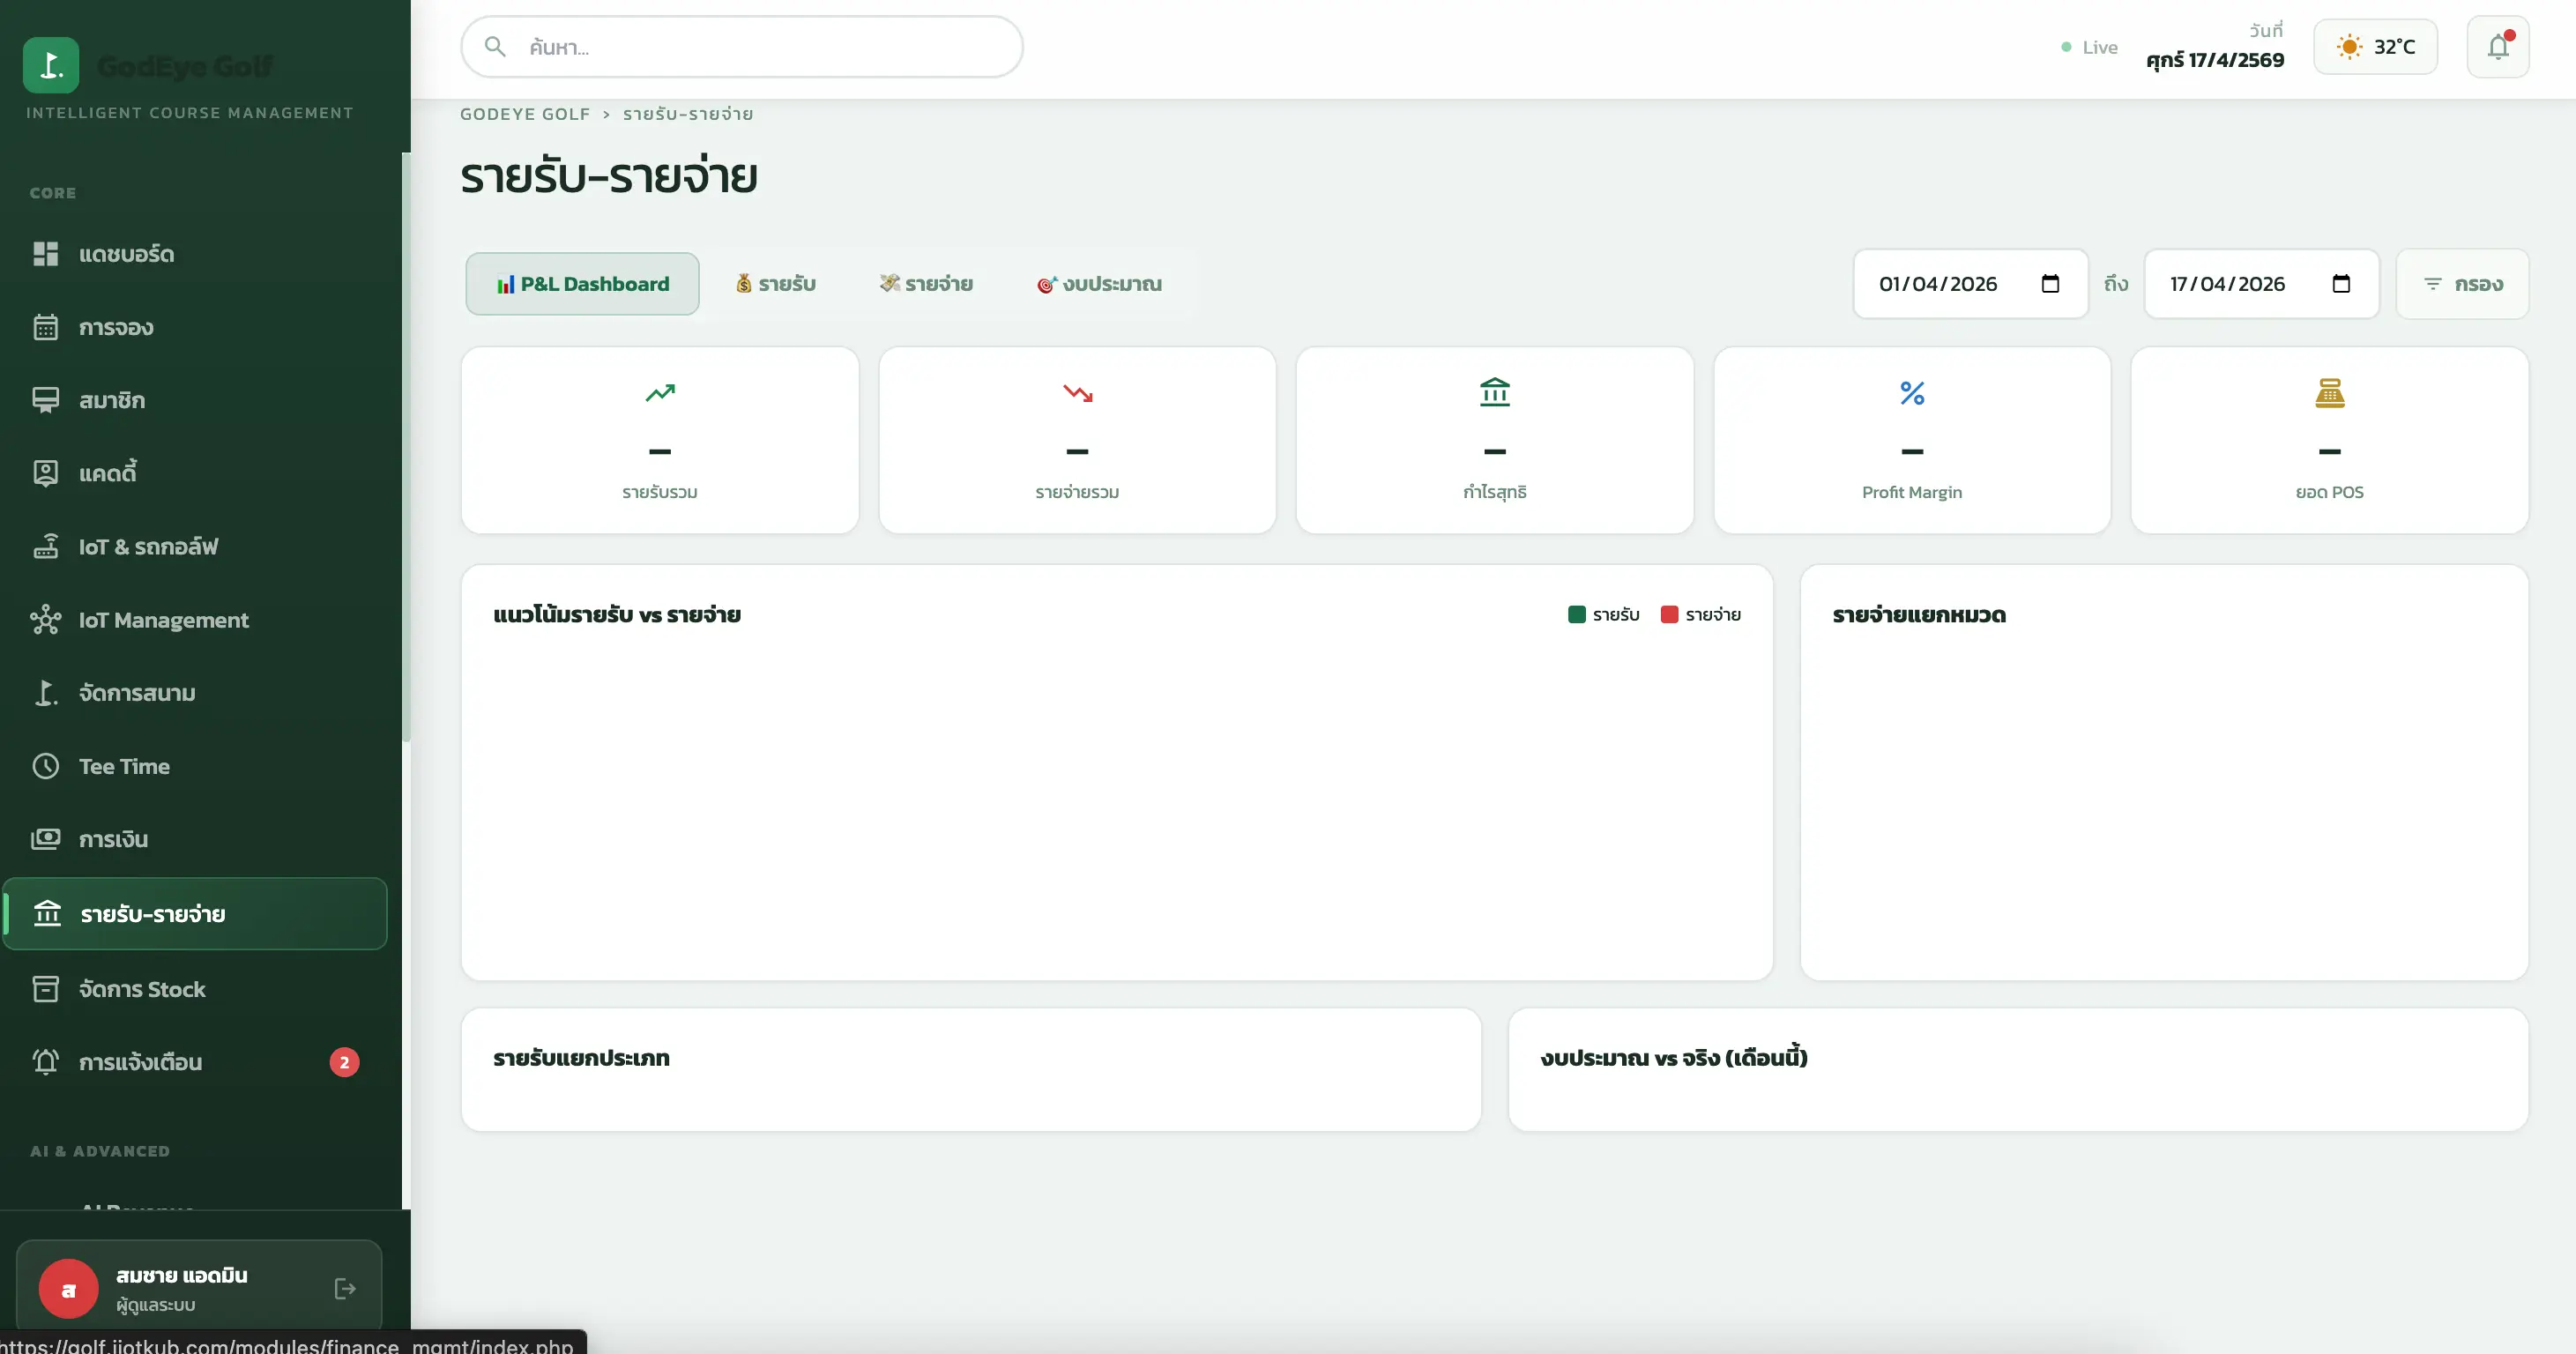The width and height of the screenshot is (2576, 1354).
Task: Click the Live status indicator
Action: [x=2090, y=47]
